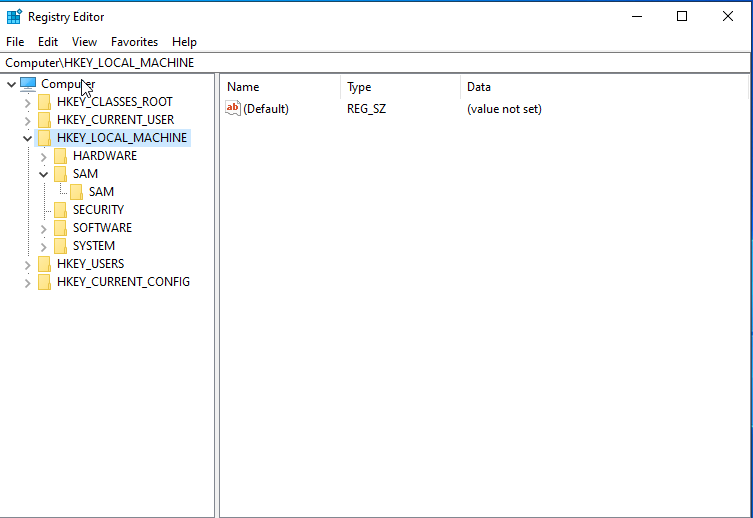Screen dimensions: 753x518
Task: Select the HKEY_CURRENT_CONFIG label
Action: 123,282
